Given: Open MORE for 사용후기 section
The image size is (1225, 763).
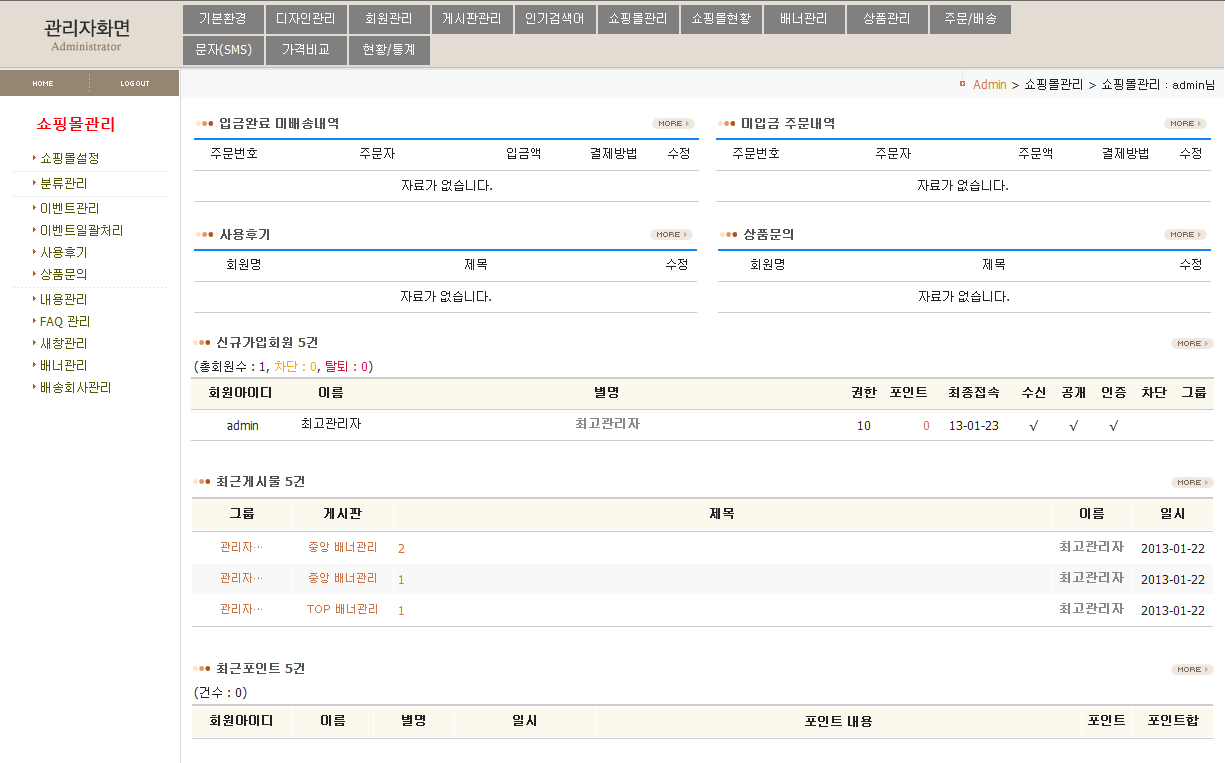Looking at the screenshot, I should [x=671, y=235].
